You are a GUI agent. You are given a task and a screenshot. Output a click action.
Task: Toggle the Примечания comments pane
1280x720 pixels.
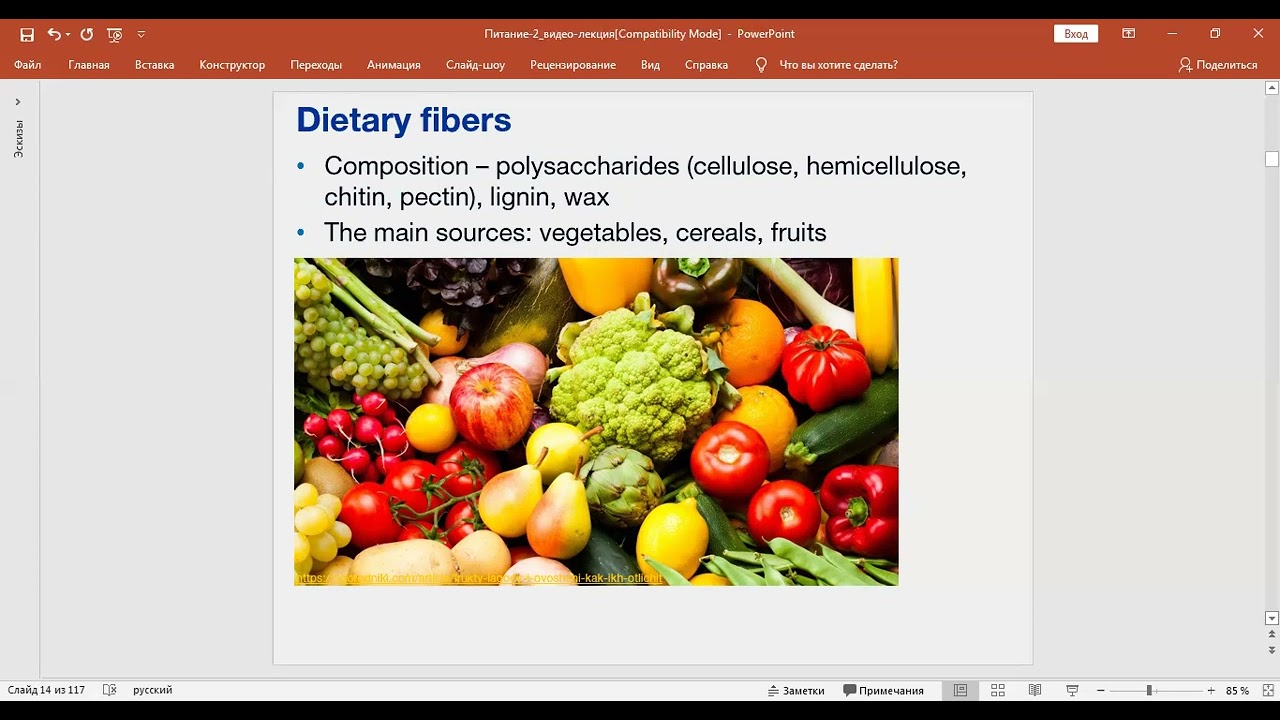point(884,690)
